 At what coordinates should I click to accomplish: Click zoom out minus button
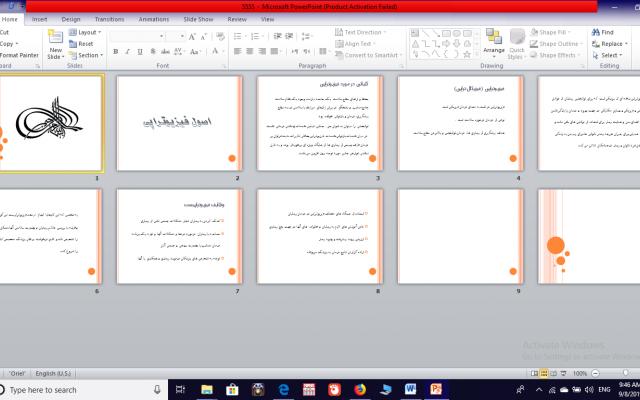[x=596, y=373]
